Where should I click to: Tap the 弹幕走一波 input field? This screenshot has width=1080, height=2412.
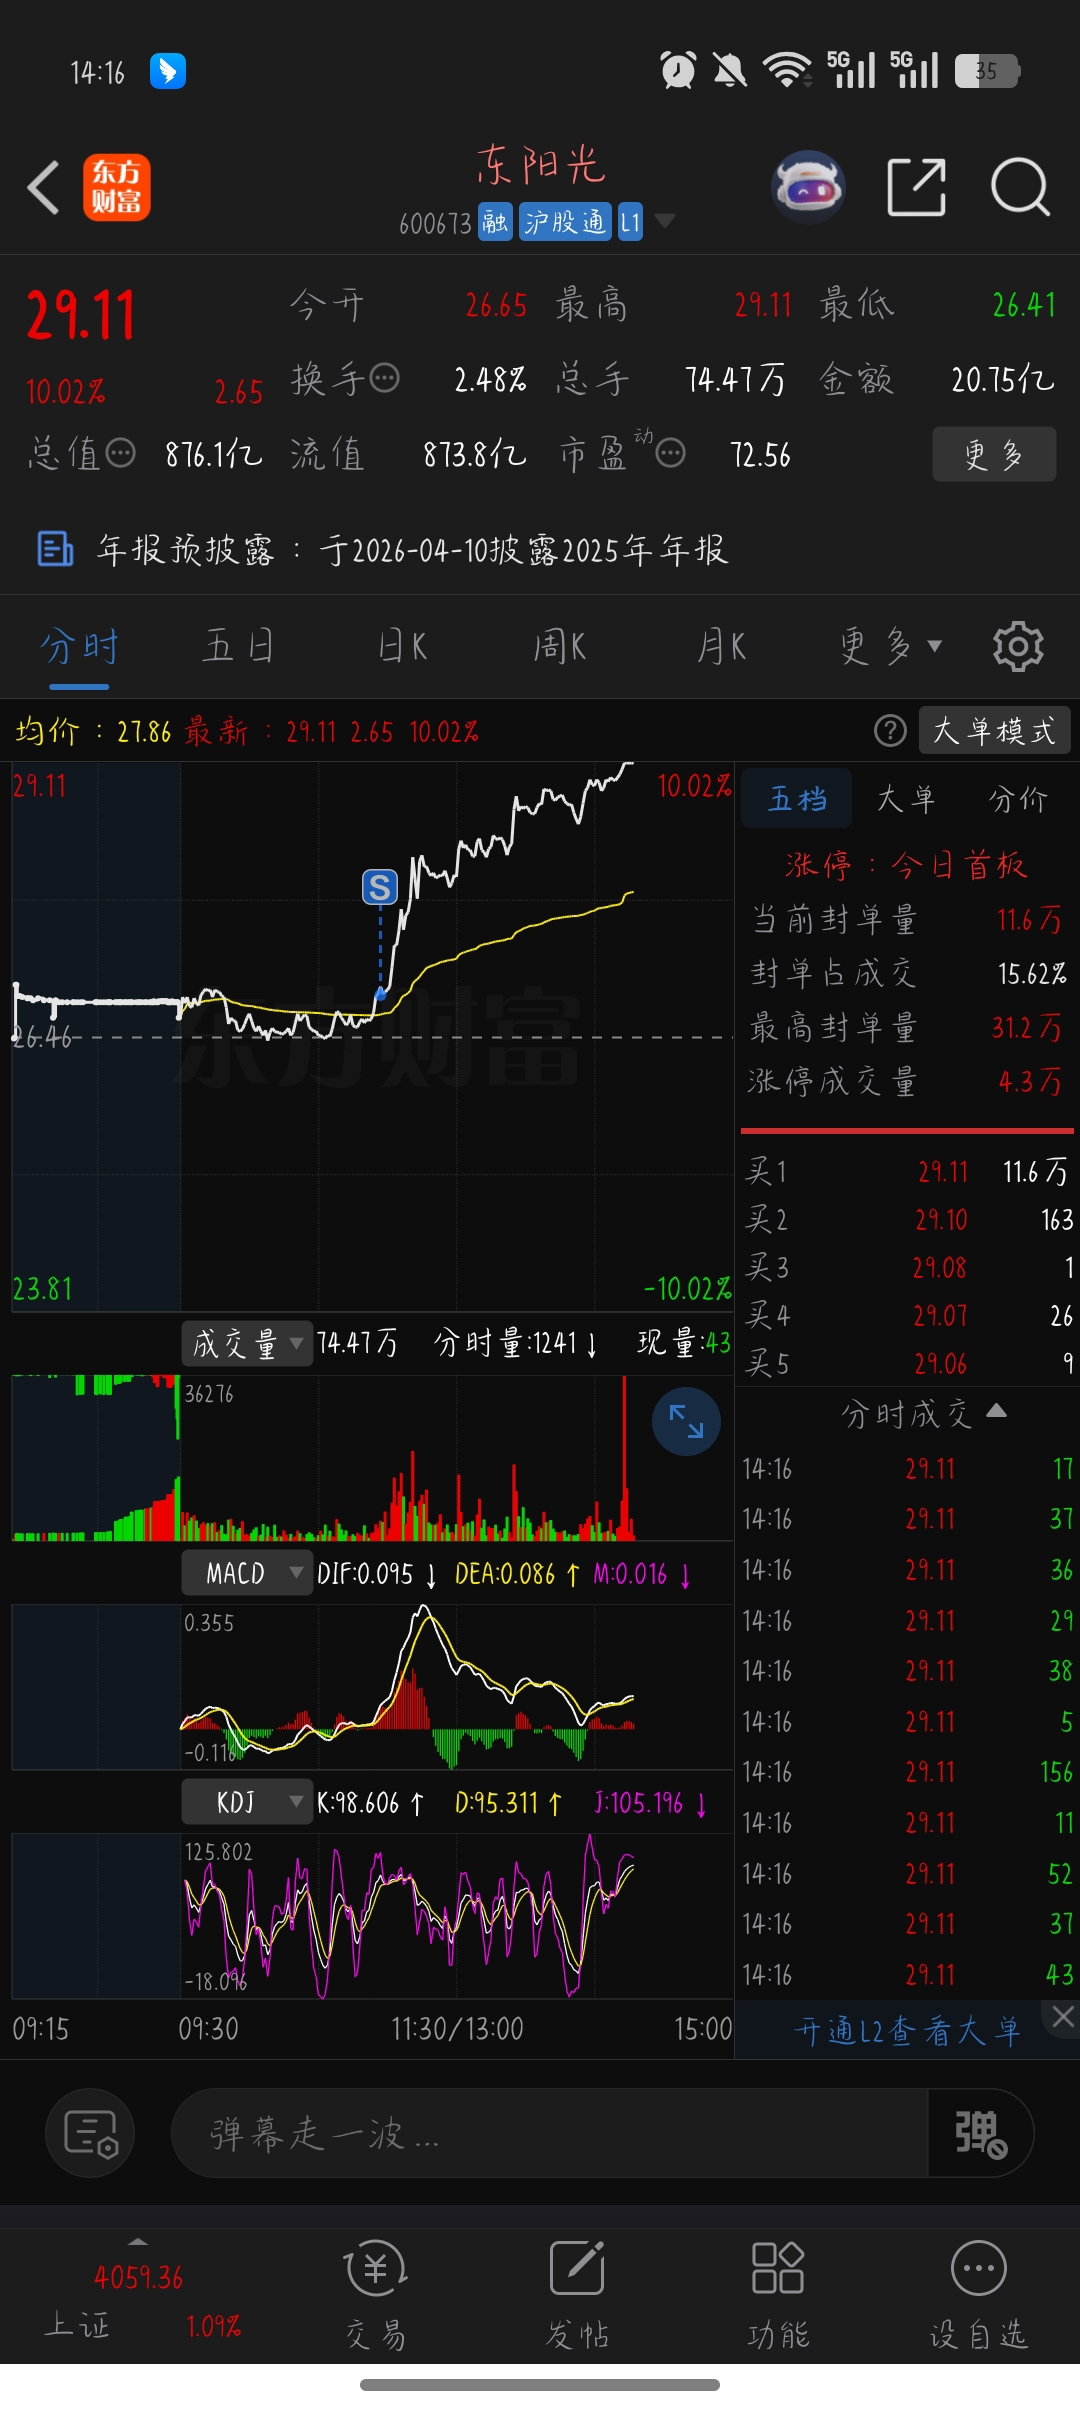[550, 2133]
